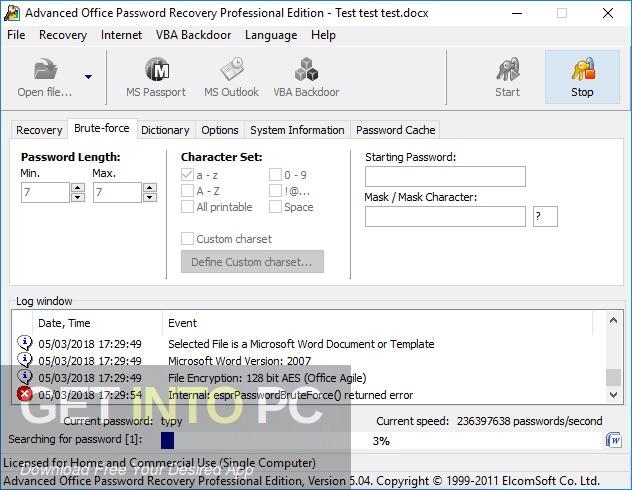Check the Space character option
The image size is (632, 490).
pos(275,207)
